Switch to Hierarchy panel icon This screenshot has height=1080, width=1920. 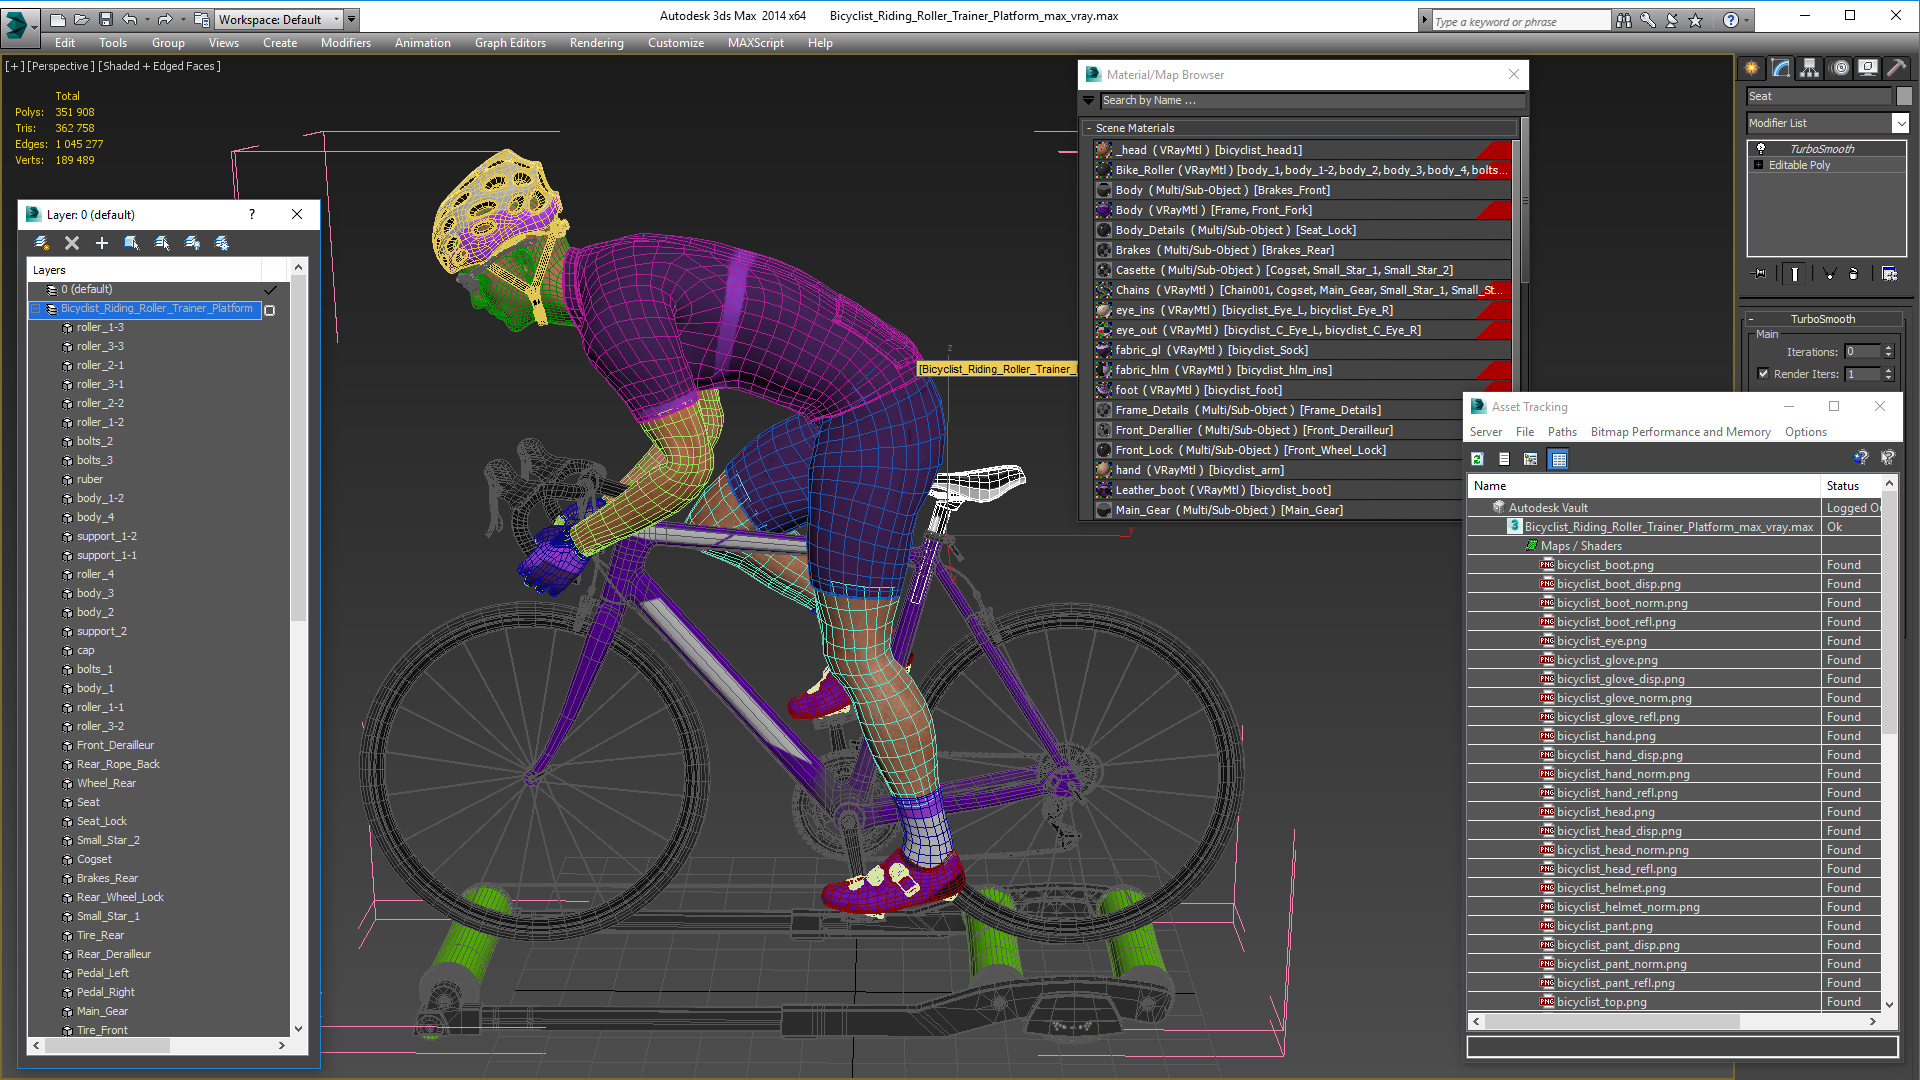point(1810,68)
